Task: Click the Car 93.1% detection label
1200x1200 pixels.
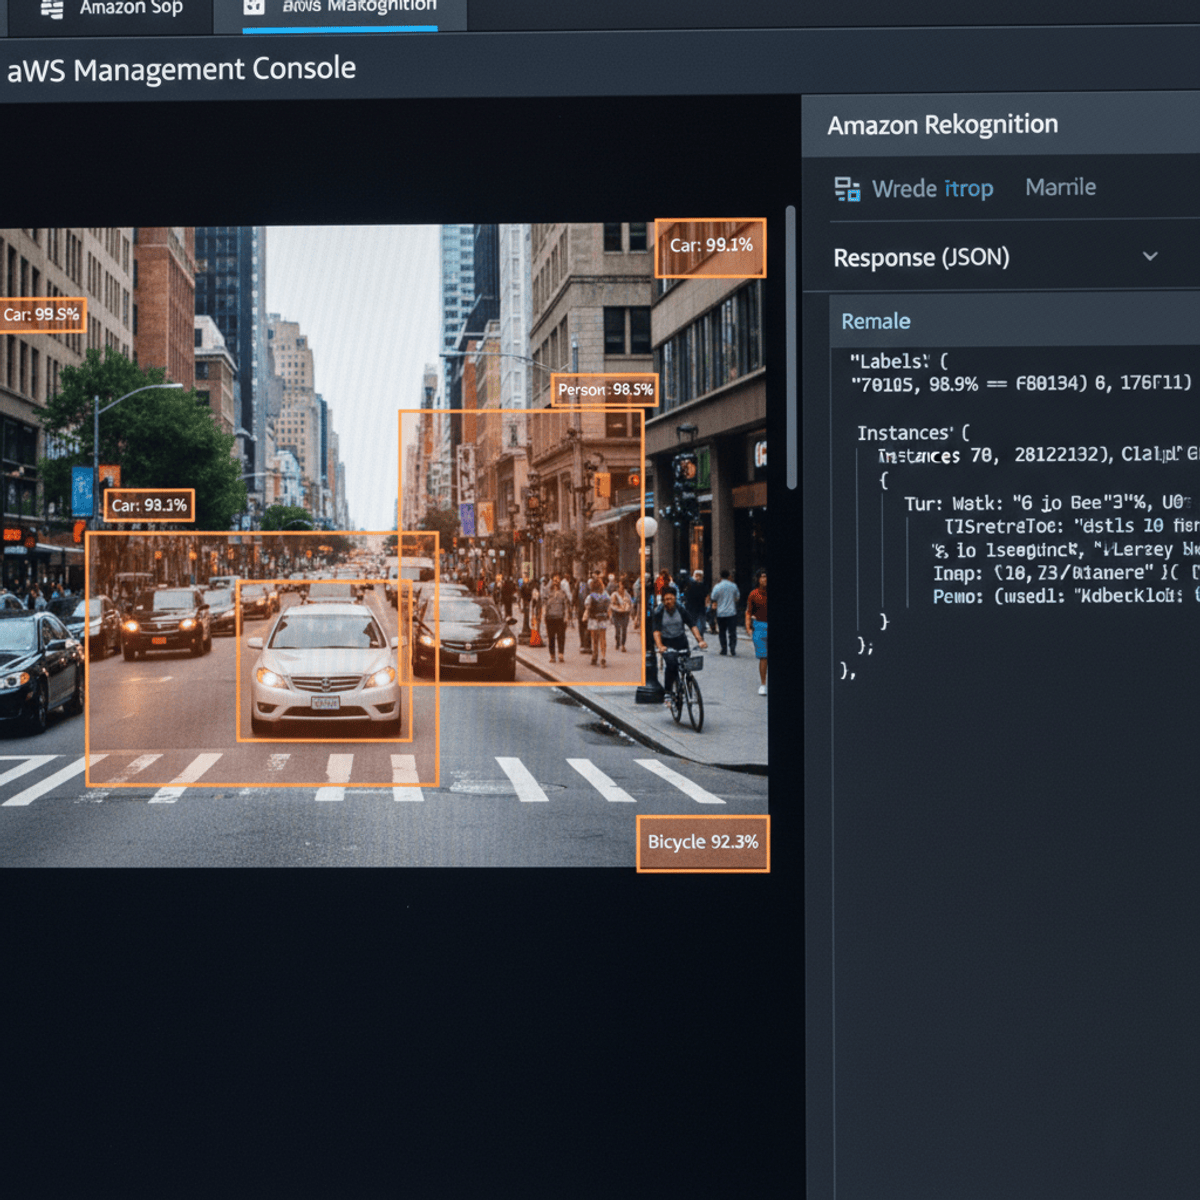Action: (x=150, y=506)
